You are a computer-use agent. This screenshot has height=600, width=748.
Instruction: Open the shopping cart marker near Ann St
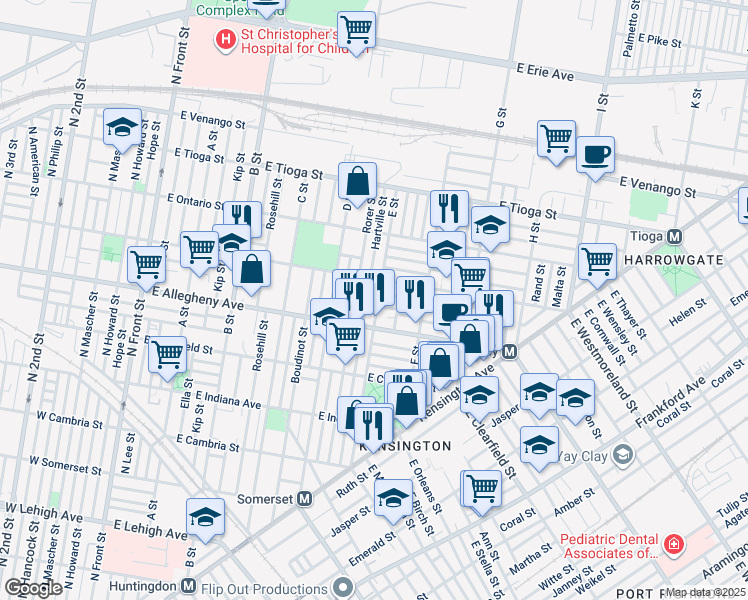click(482, 489)
